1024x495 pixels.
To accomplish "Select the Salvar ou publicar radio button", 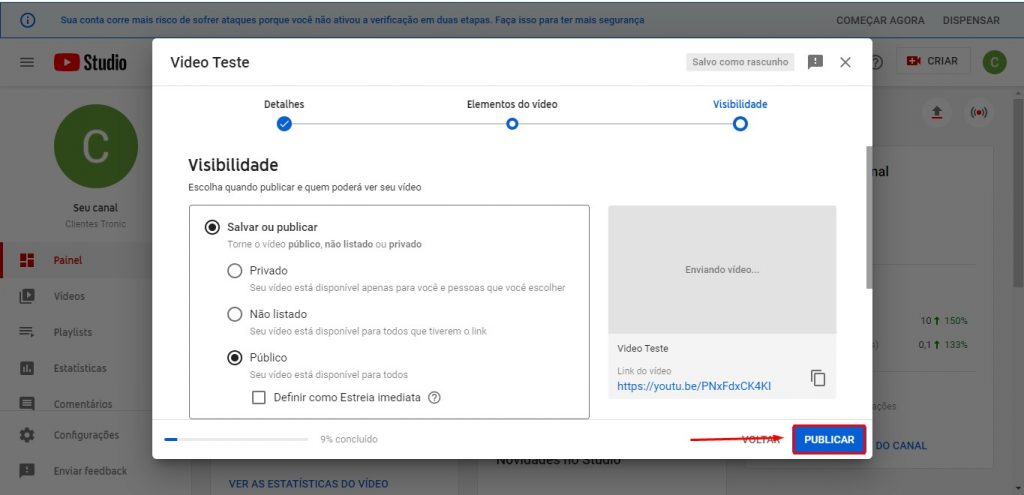I will tap(212, 227).
